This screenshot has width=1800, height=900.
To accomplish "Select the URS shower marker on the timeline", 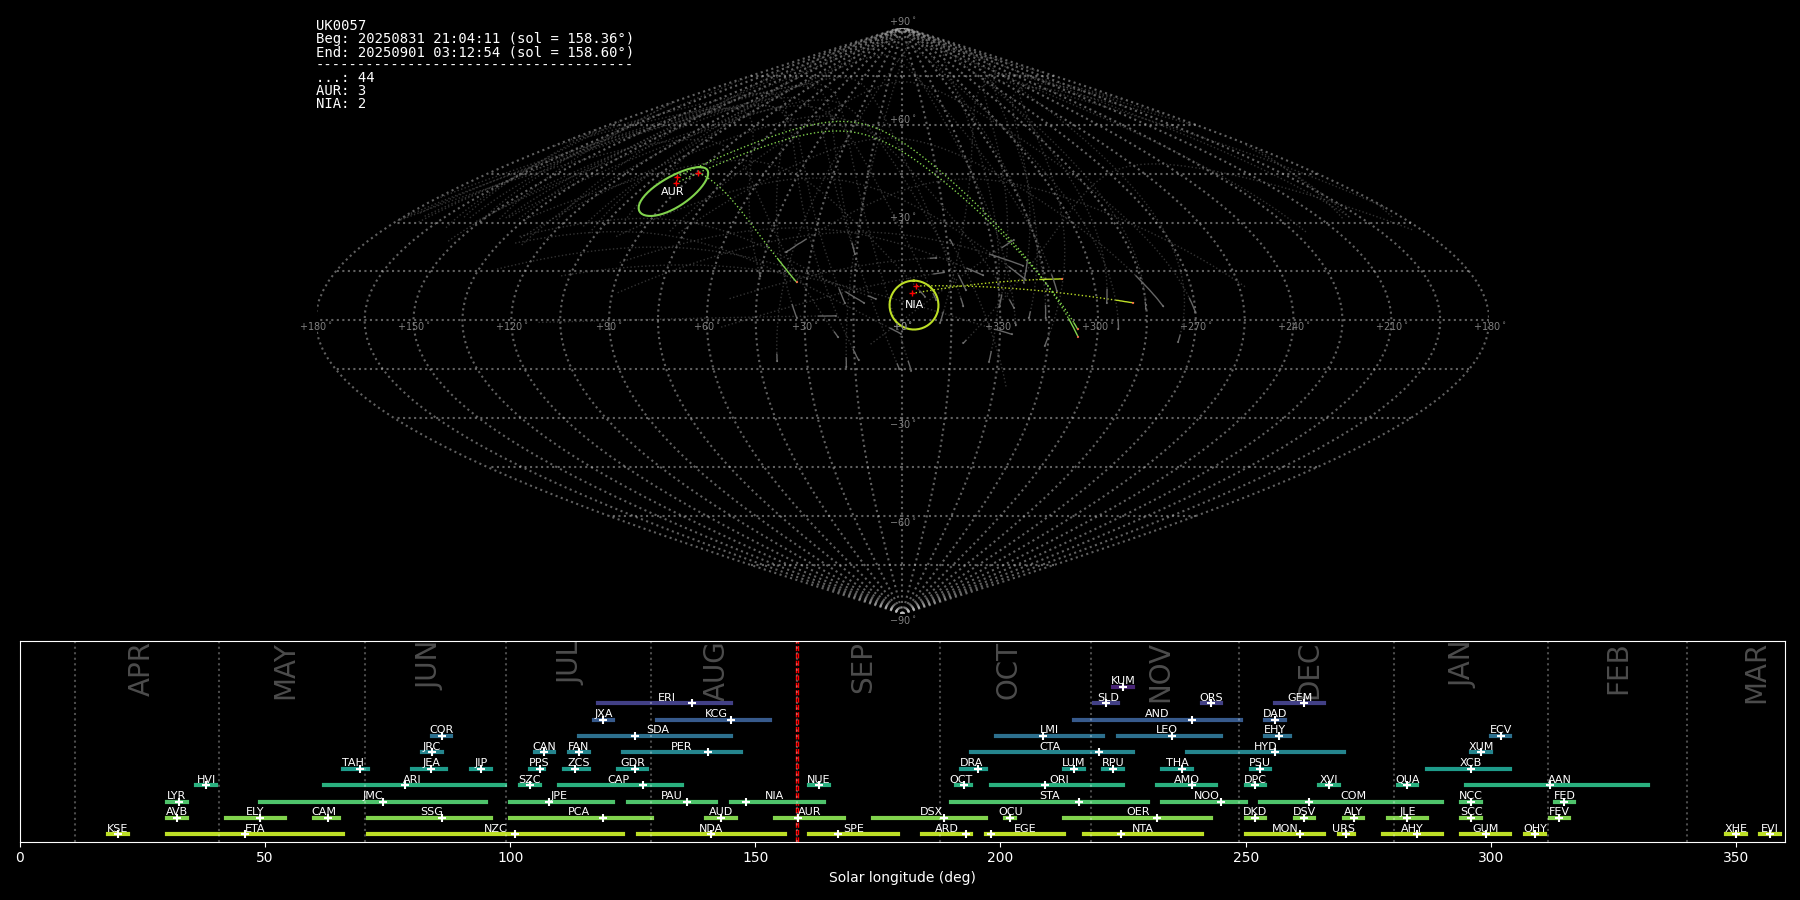I will pos(1346,834).
